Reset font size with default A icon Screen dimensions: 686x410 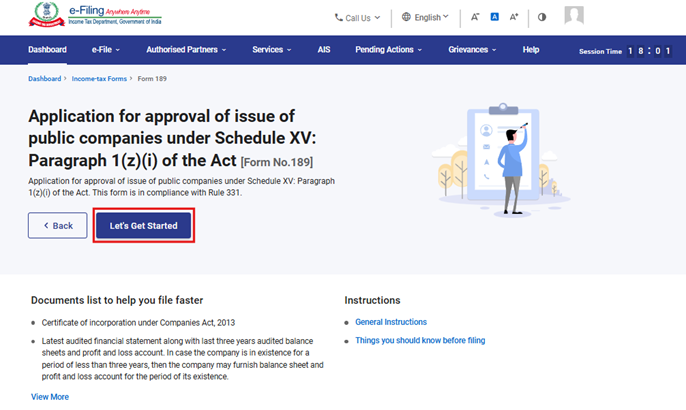coord(494,17)
